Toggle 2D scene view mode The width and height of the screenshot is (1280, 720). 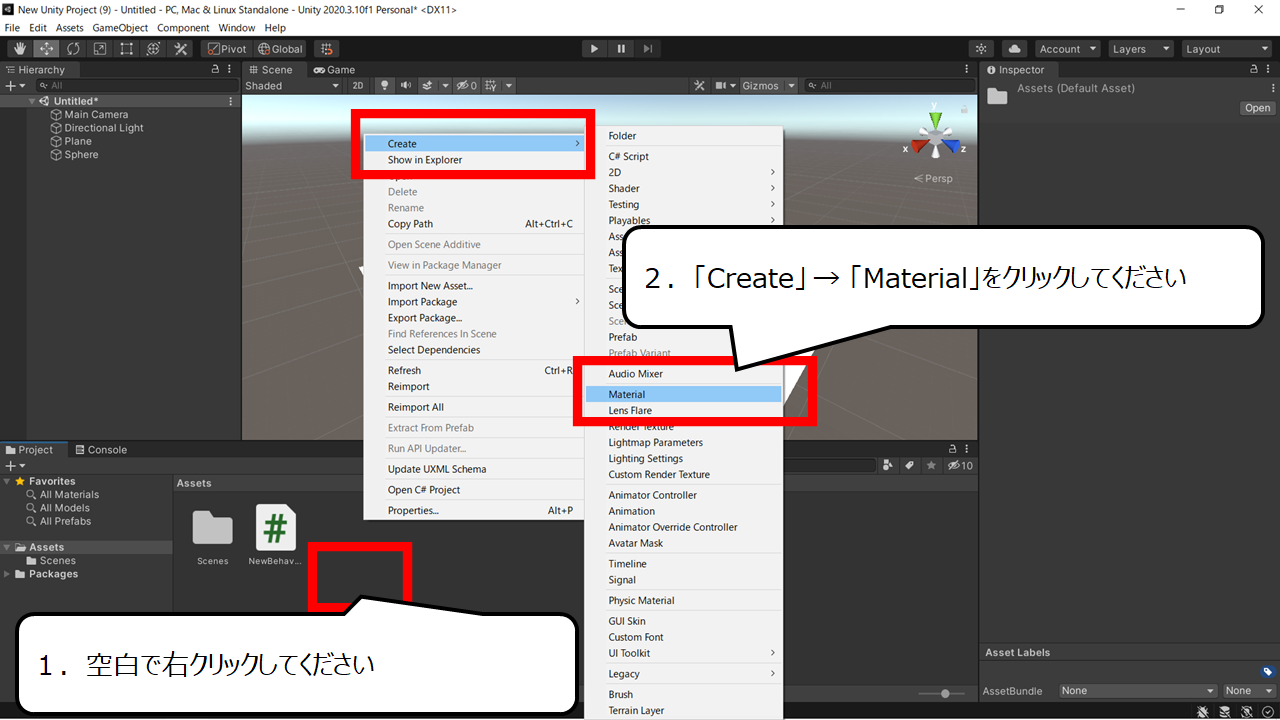pos(358,86)
